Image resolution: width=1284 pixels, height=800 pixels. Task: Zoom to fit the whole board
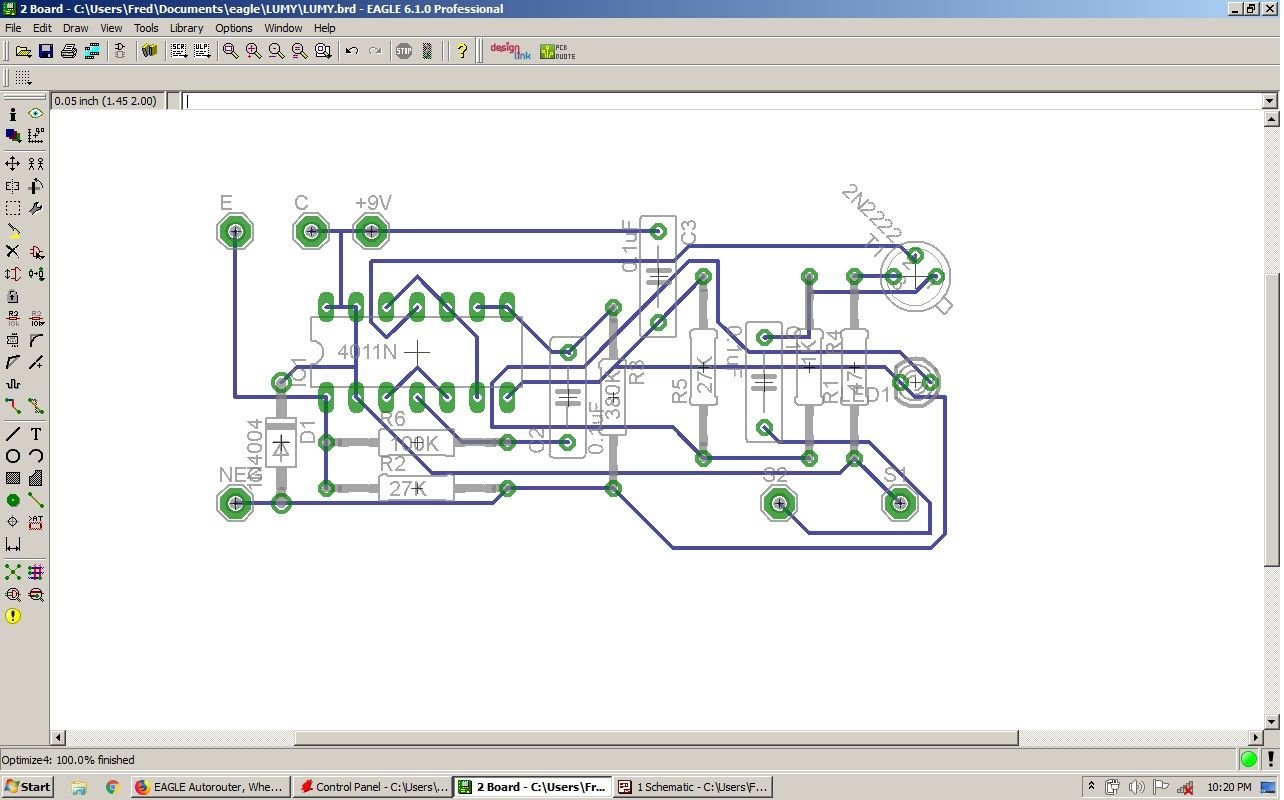pyautogui.click(x=229, y=51)
